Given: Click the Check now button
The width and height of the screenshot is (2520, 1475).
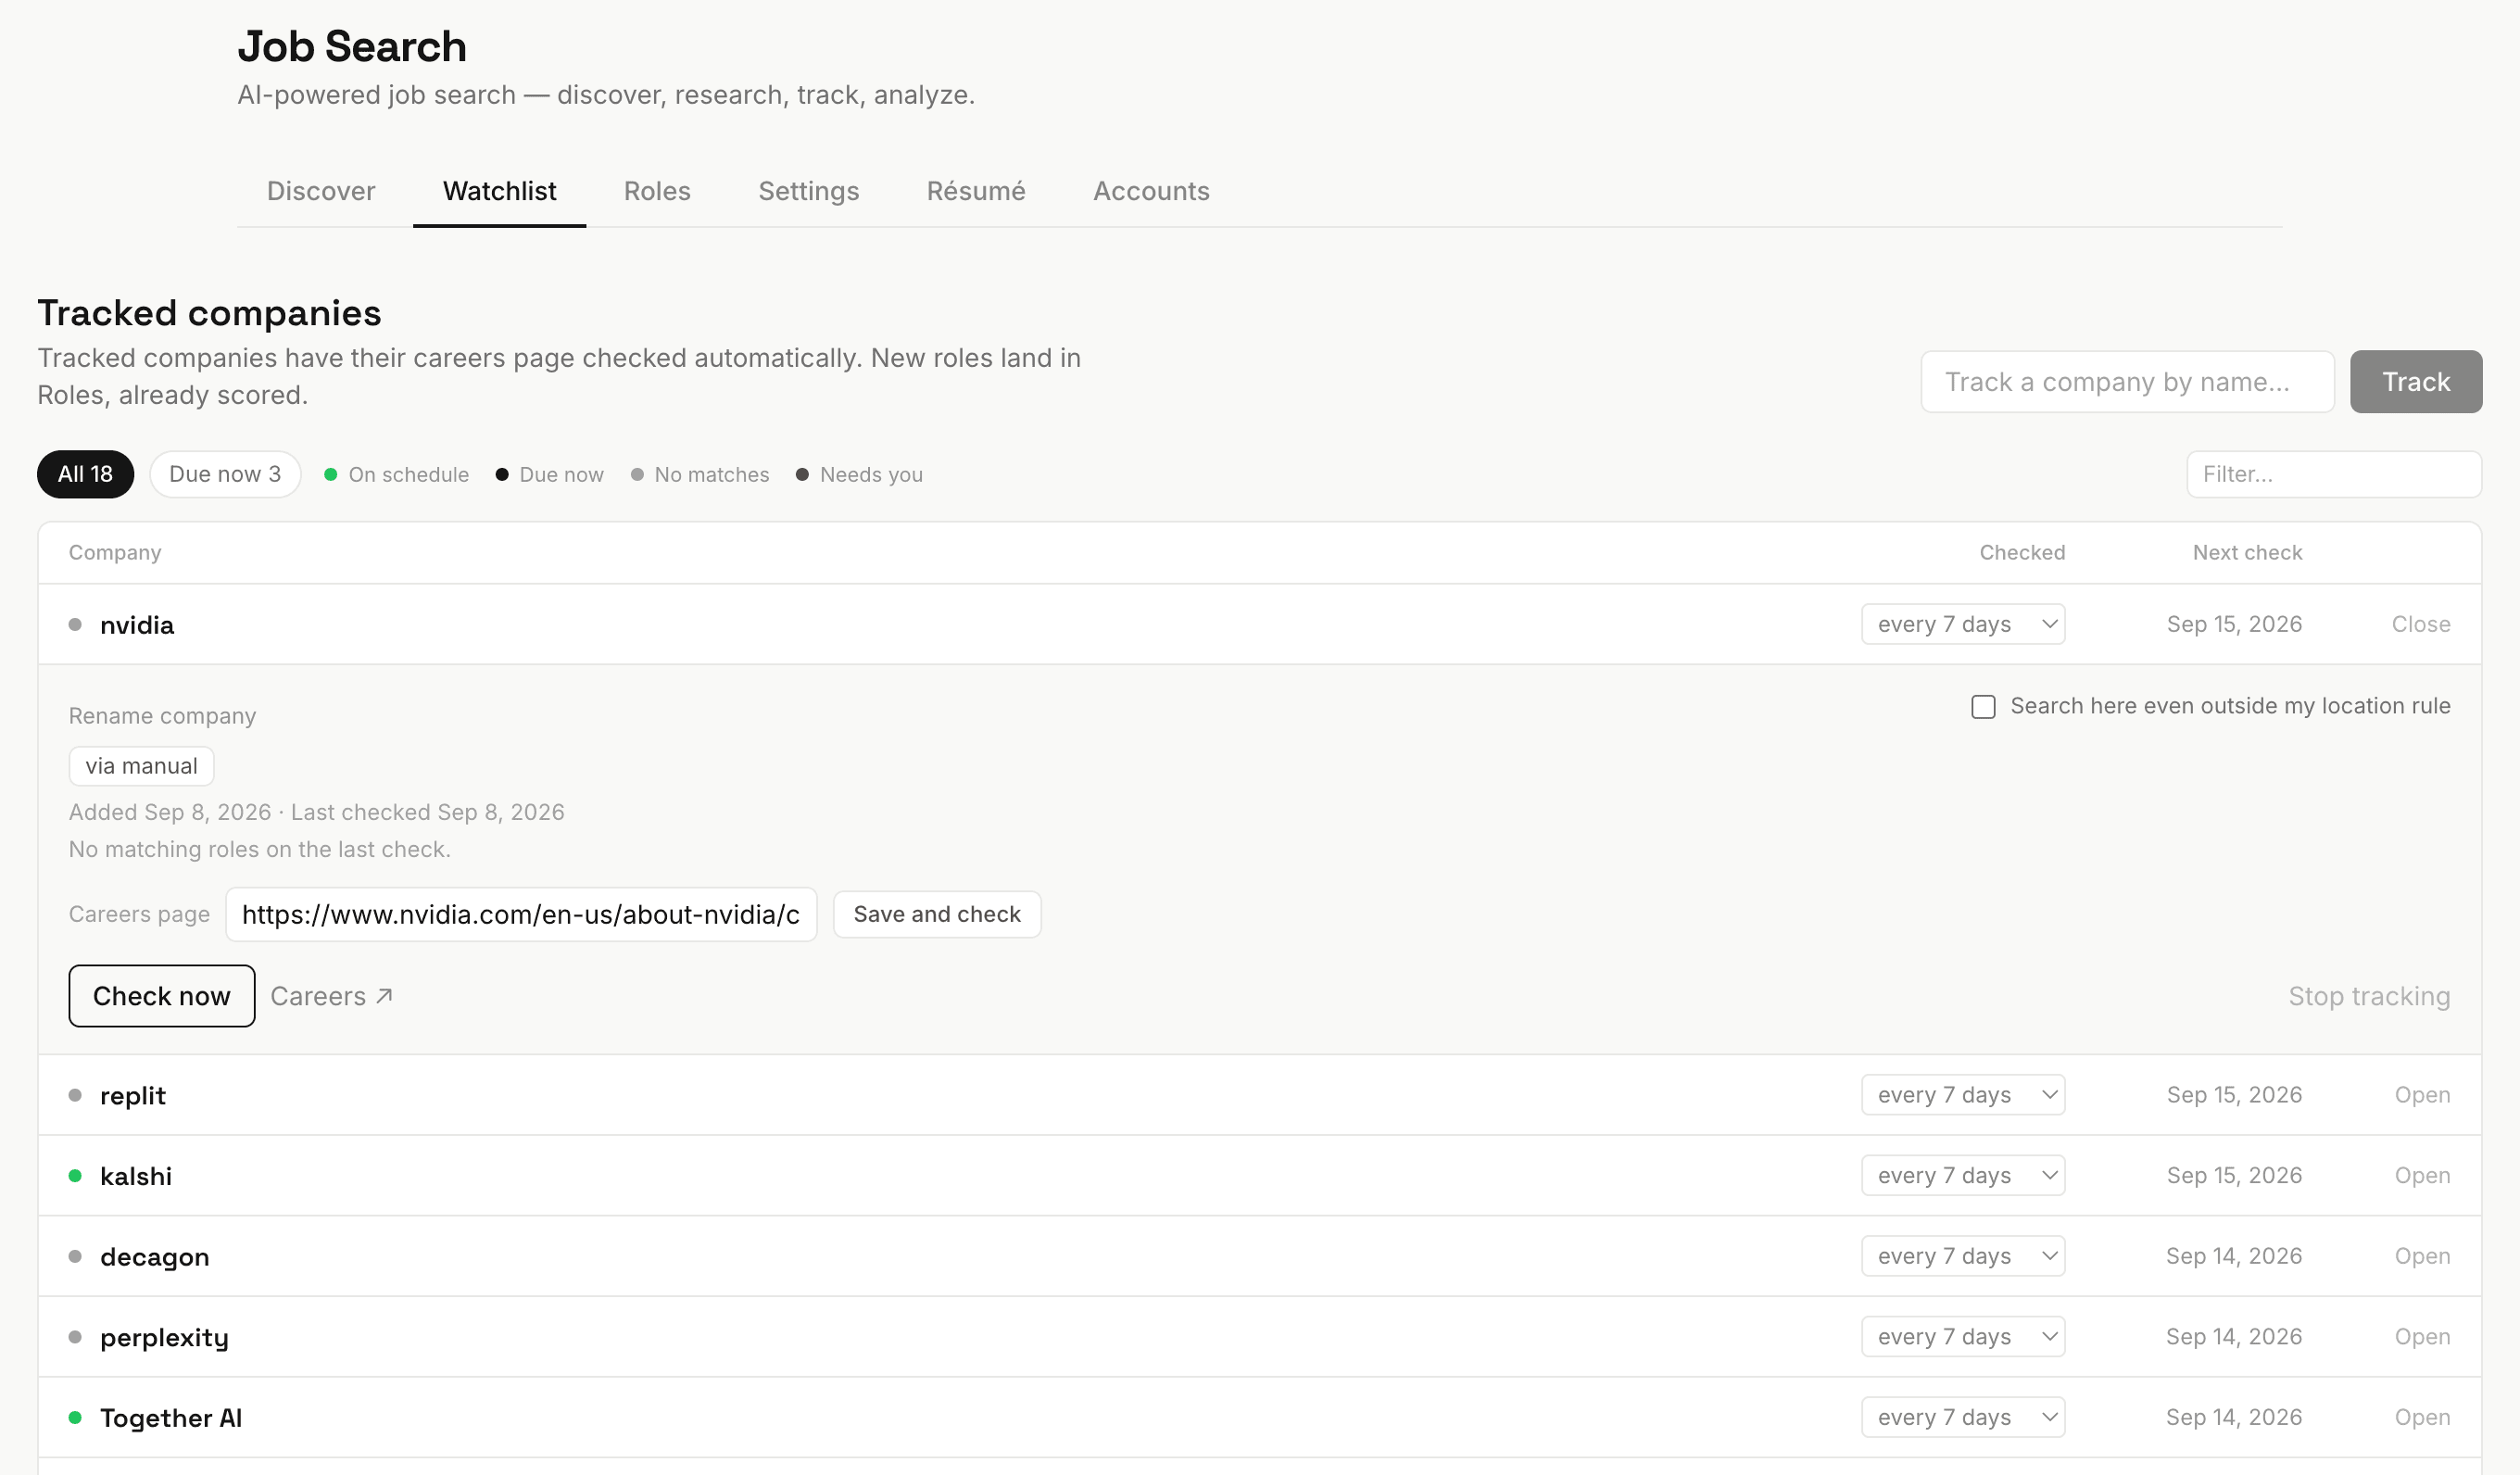Looking at the screenshot, I should tap(161, 996).
